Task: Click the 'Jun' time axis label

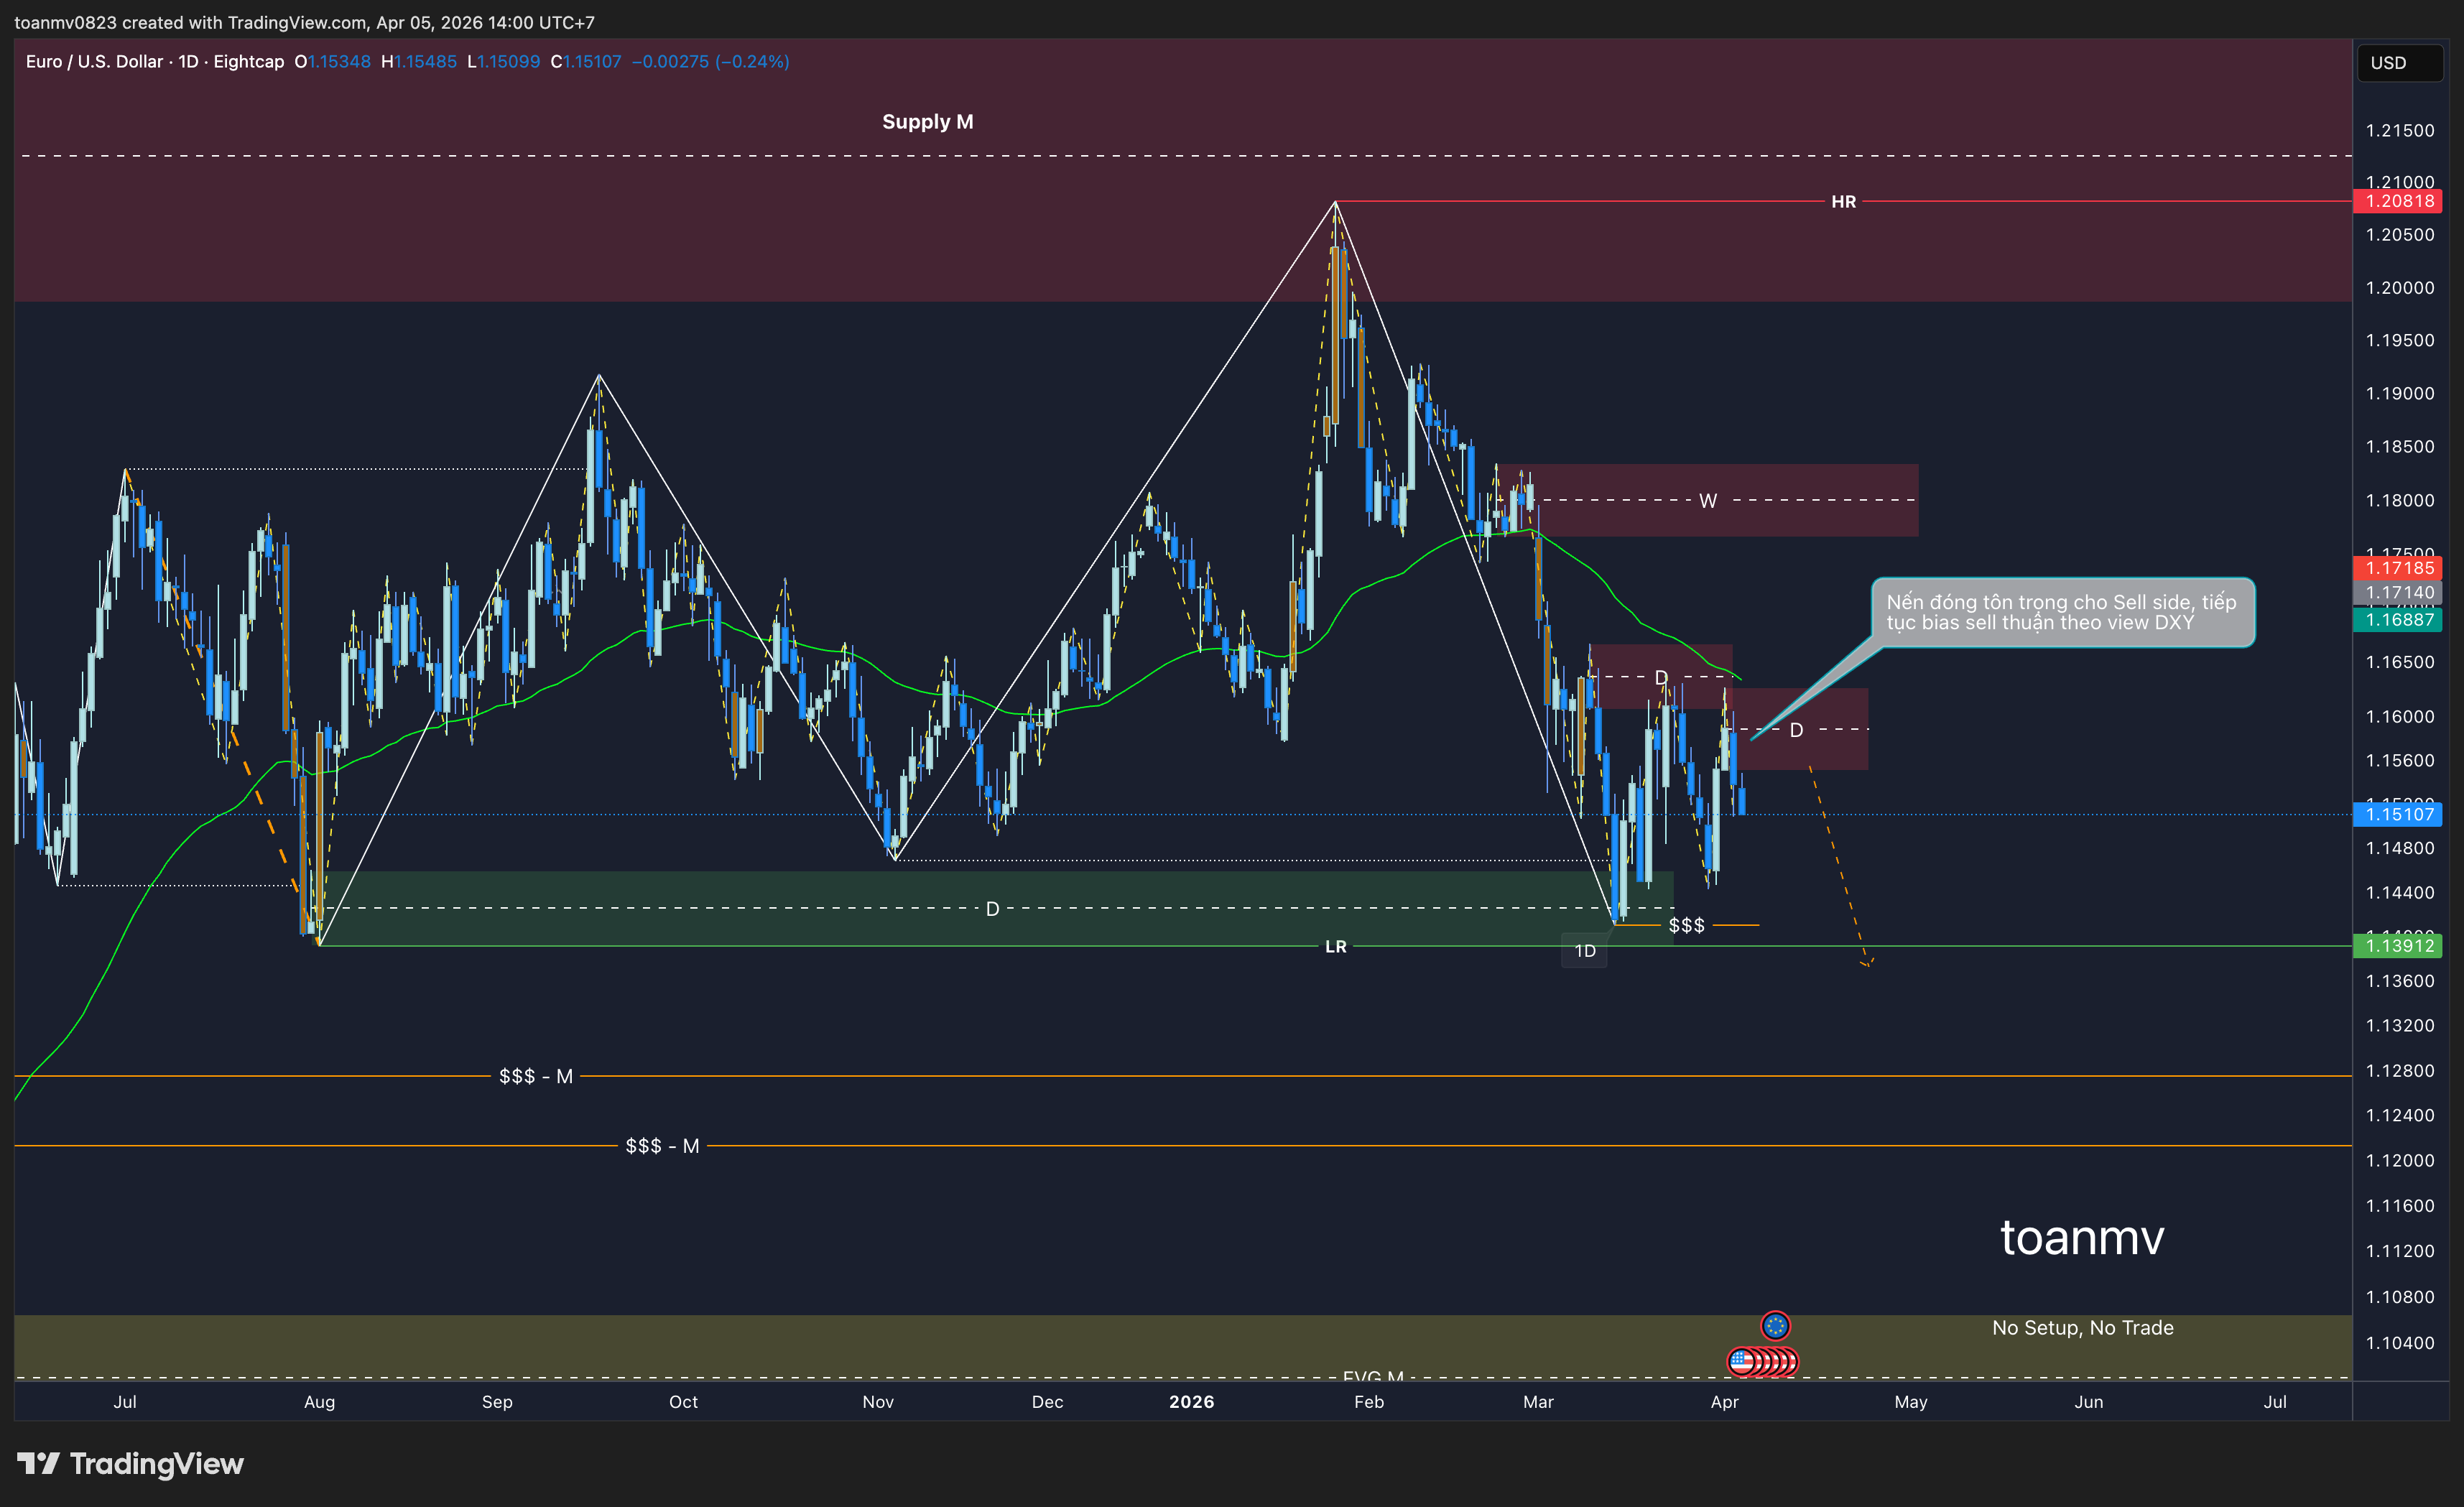Action: 2089,1402
